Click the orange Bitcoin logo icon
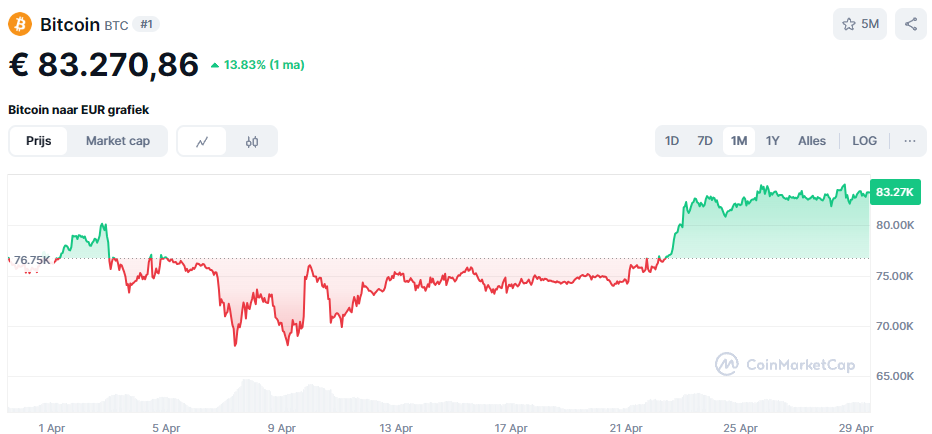932x434 pixels. (20, 24)
